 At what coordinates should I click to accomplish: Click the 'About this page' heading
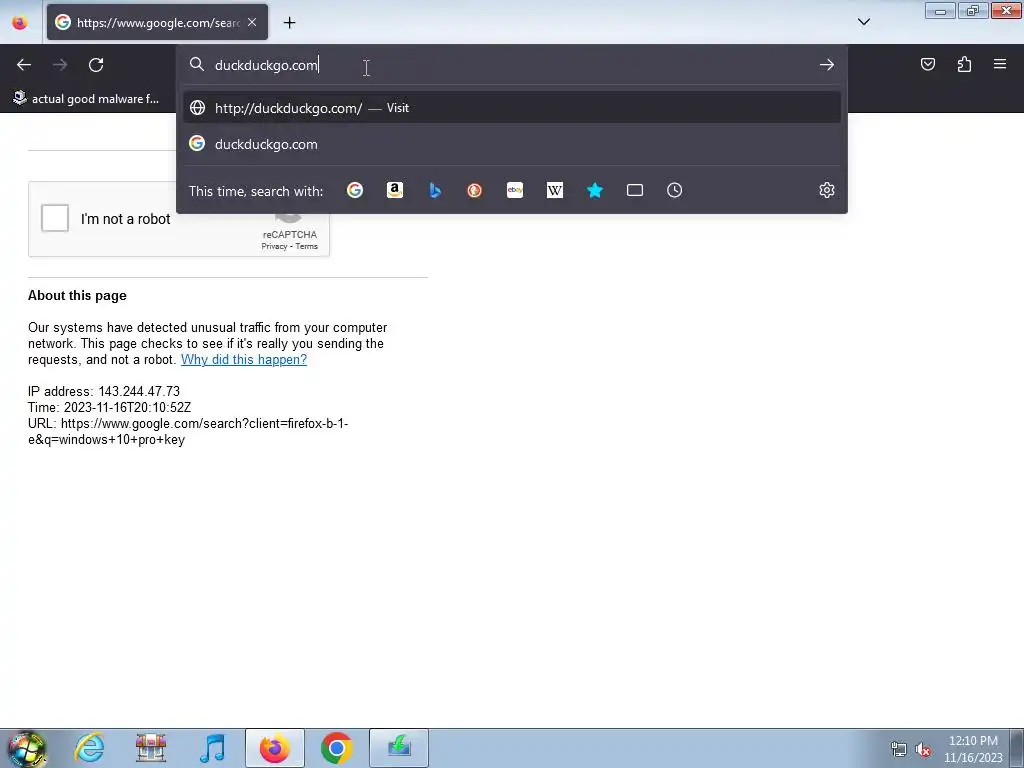(77, 295)
